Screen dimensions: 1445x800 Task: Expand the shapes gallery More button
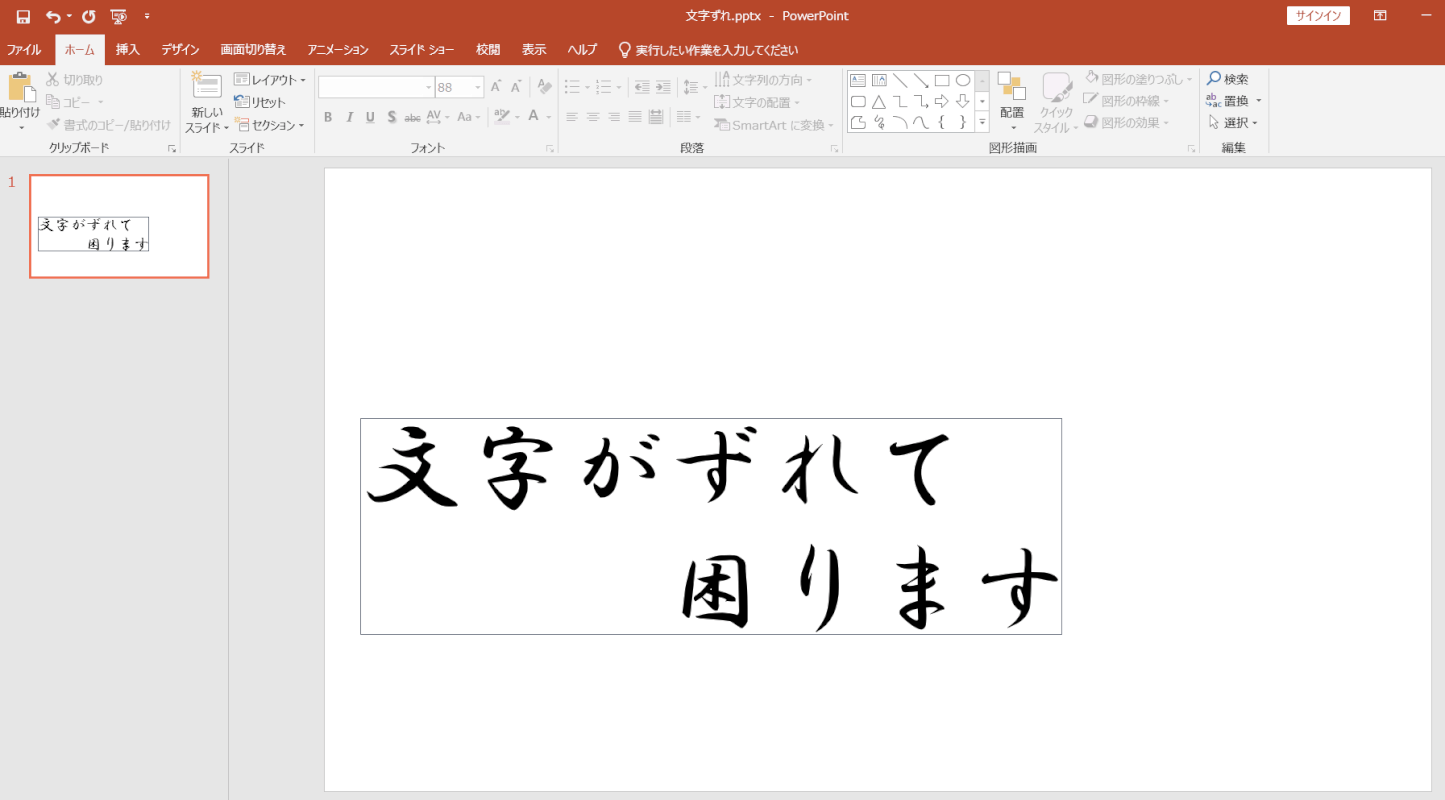[982, 122]
